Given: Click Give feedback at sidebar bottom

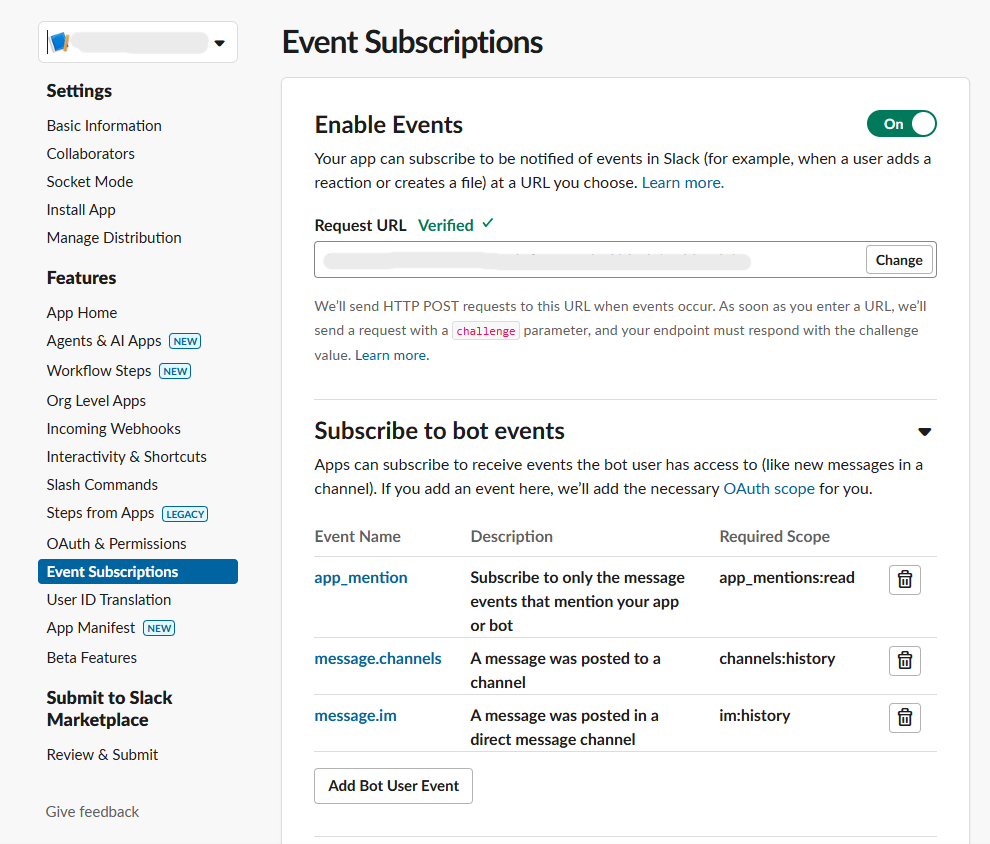Looking at the screenshot, I should (92, 811).
